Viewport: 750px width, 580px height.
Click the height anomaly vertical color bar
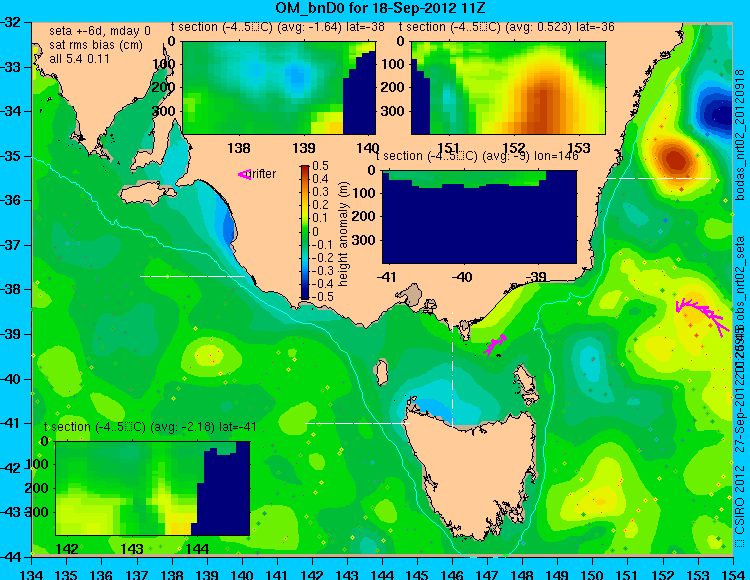[x=305, y=232]
